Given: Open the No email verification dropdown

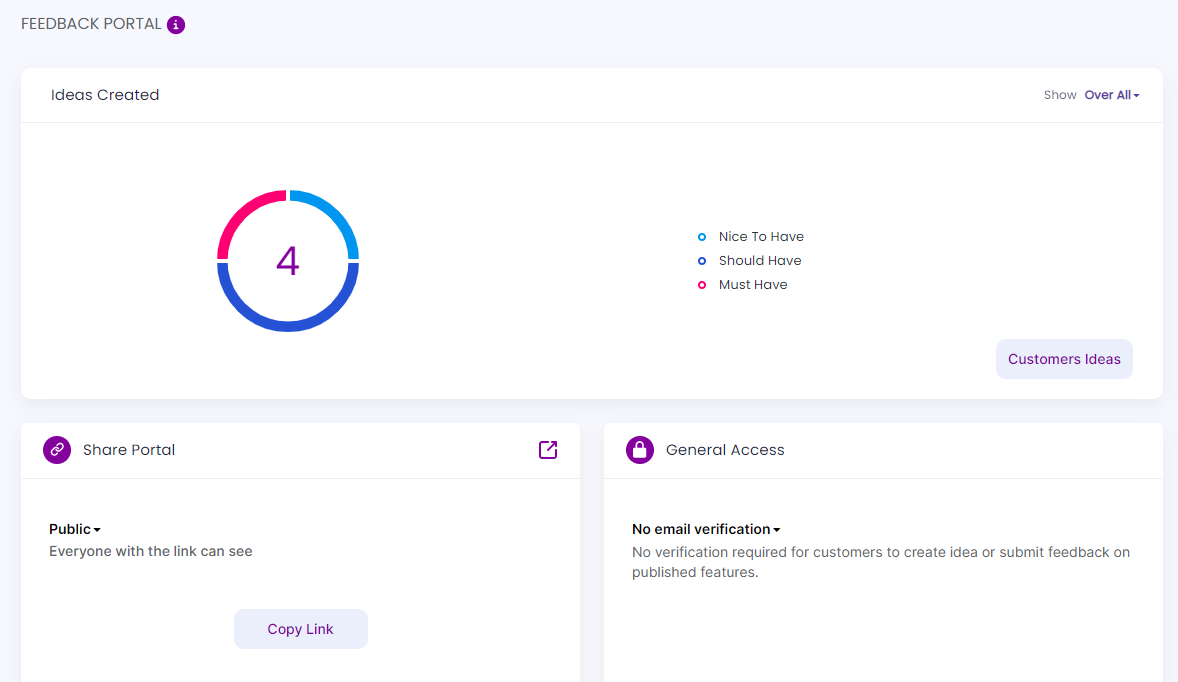Looking at the screenshot, I should pyautogui.click(x=705, y=529).
